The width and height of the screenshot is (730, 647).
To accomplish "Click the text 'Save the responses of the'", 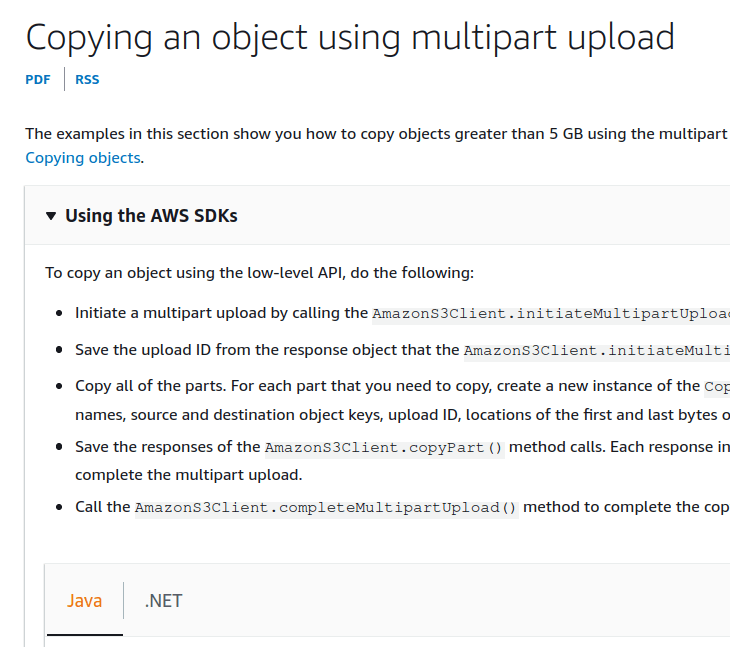I will coord(168,447).
